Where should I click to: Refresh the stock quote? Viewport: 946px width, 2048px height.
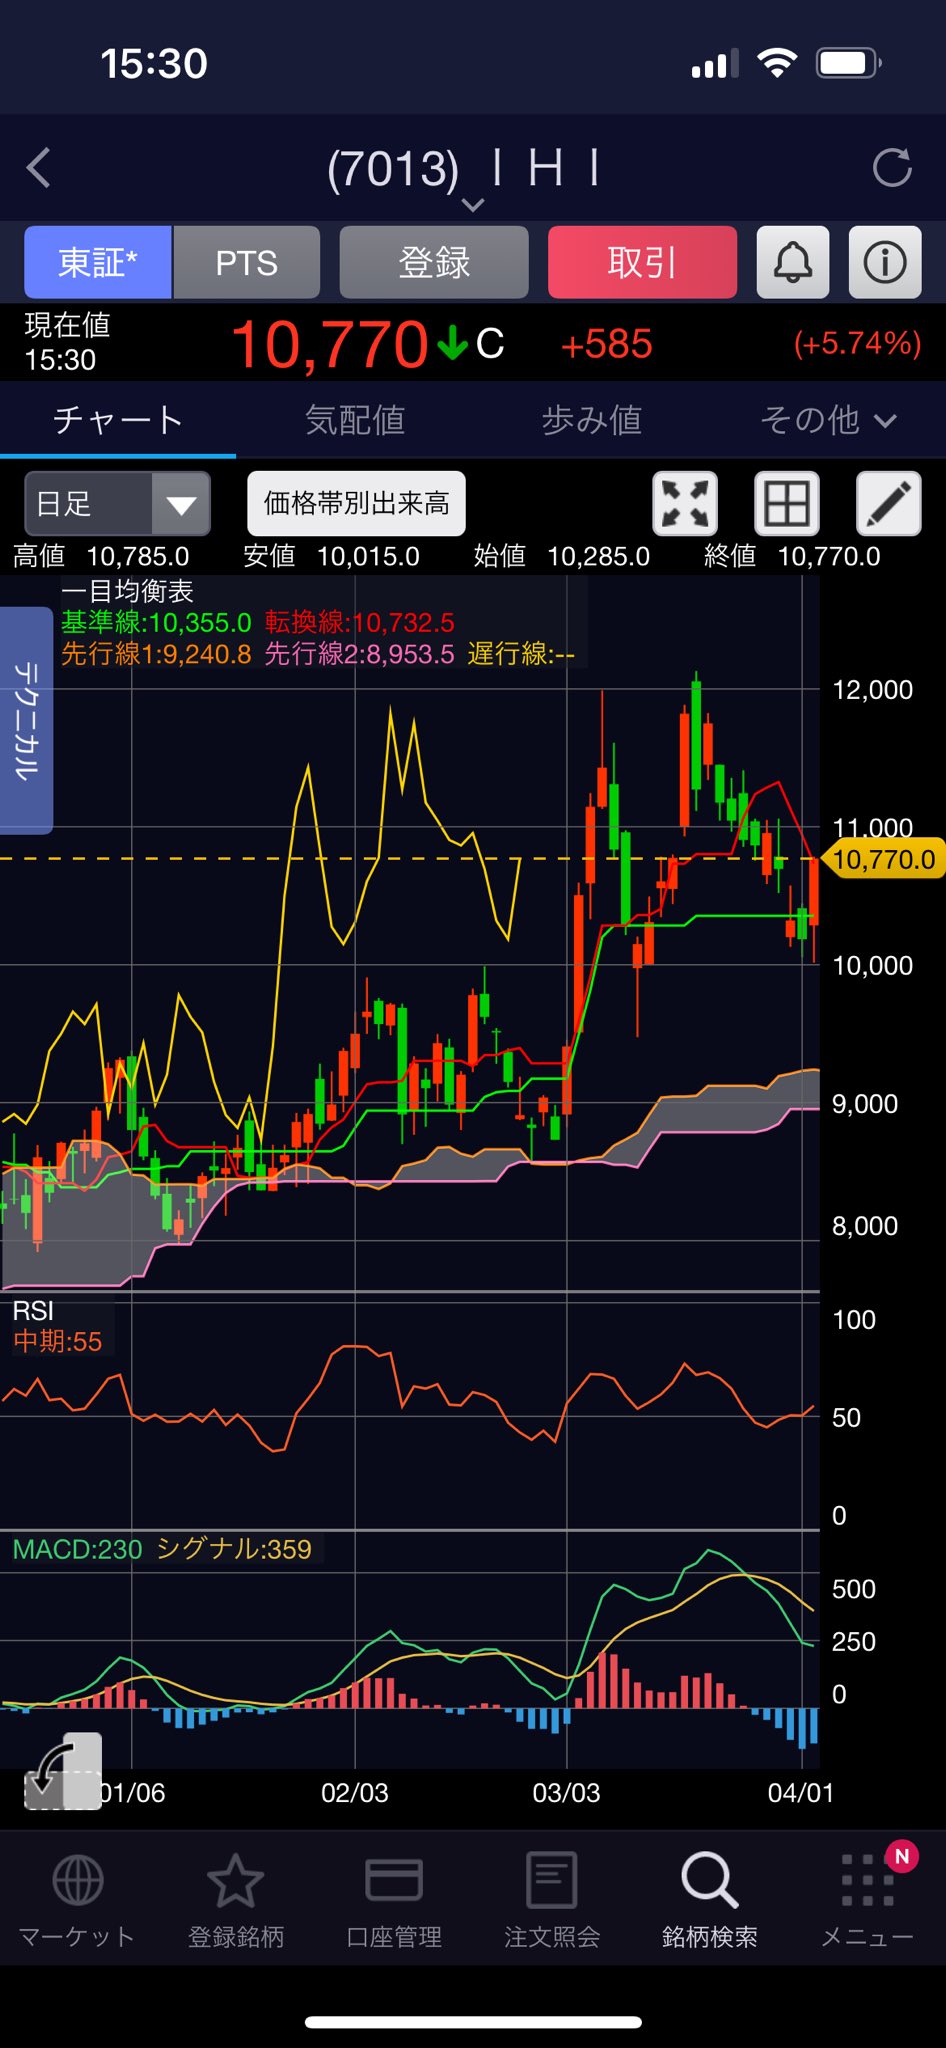tap(891, 168)
